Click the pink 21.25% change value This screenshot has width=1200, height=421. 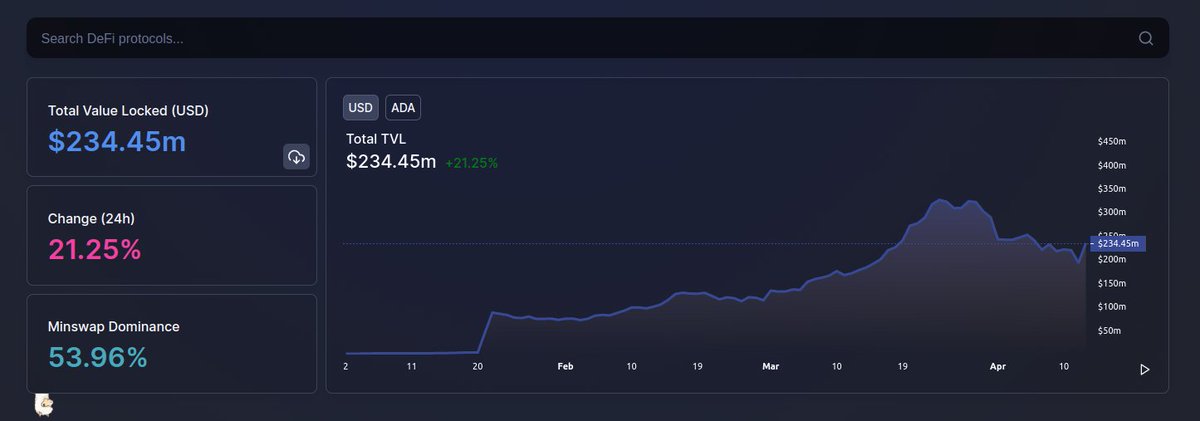(x=95, y=250)
